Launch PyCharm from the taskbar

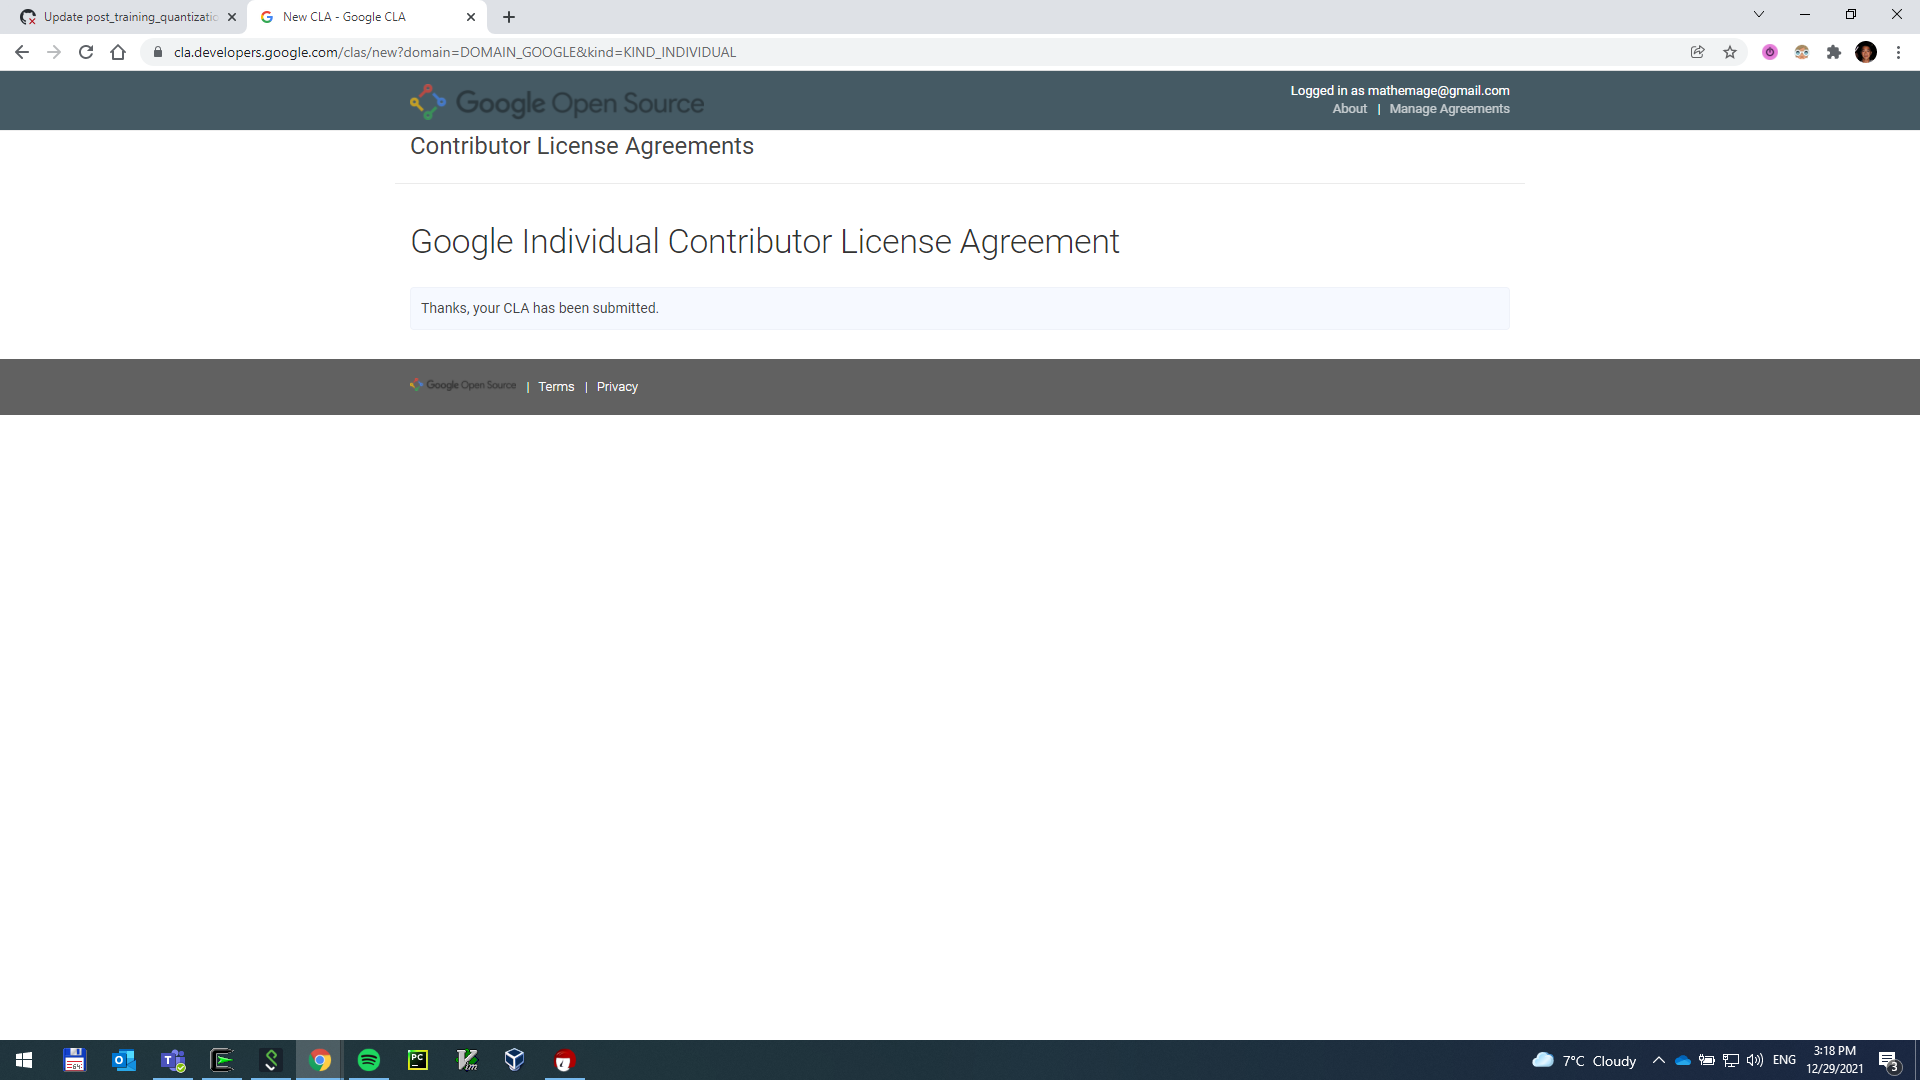[418, 1060]
